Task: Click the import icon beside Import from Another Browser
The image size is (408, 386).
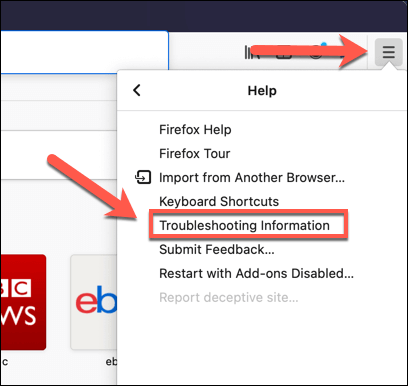Action: coord(143,177)
